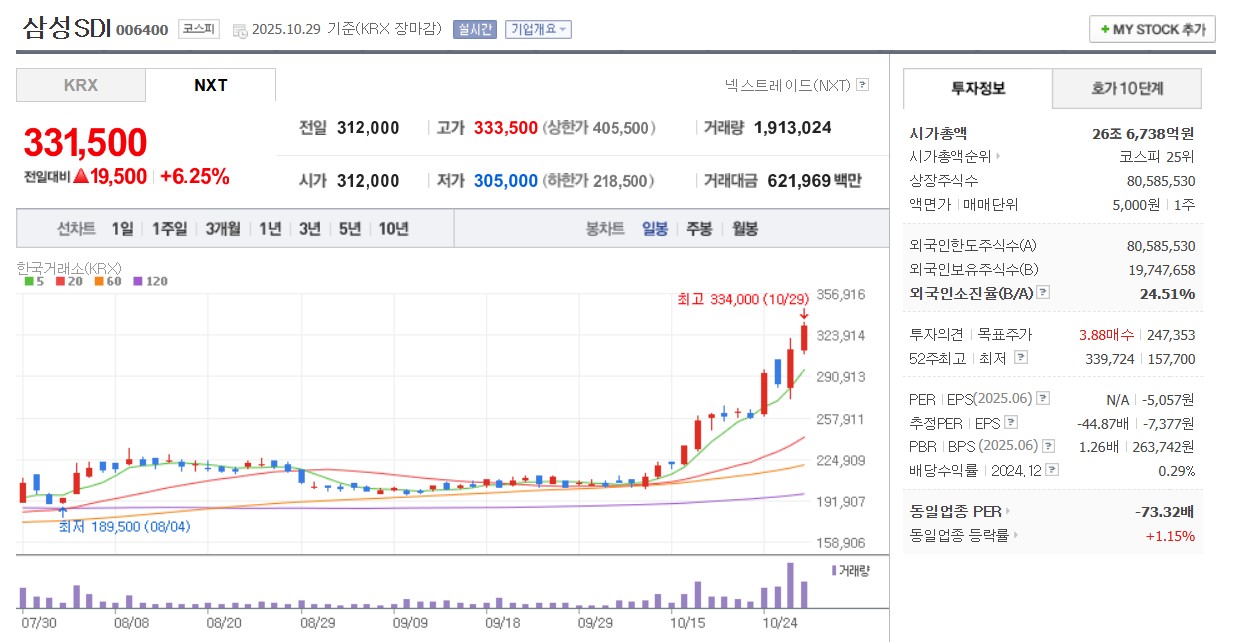The height and width of the screenshot is (642, 1235).
Task: Open the NXT exchange help tooltip icon
Action: (862, 86)
